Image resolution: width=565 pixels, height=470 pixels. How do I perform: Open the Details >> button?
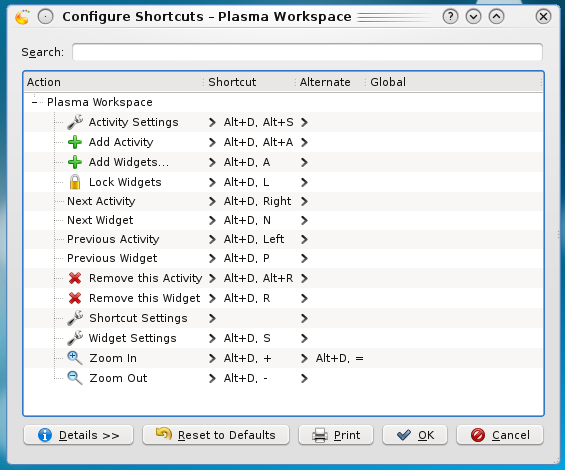(x=79, y=435)
